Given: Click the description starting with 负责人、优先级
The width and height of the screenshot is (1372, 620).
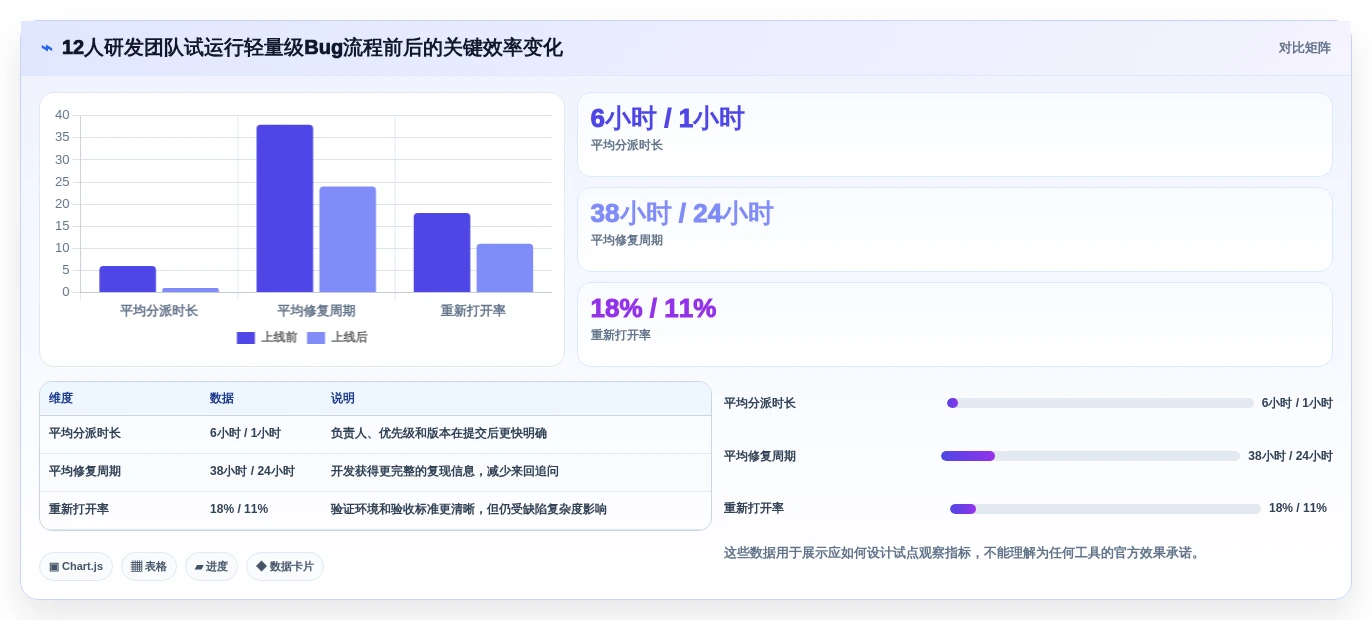Looking at the screenshot, I should [x=439, y=434].
